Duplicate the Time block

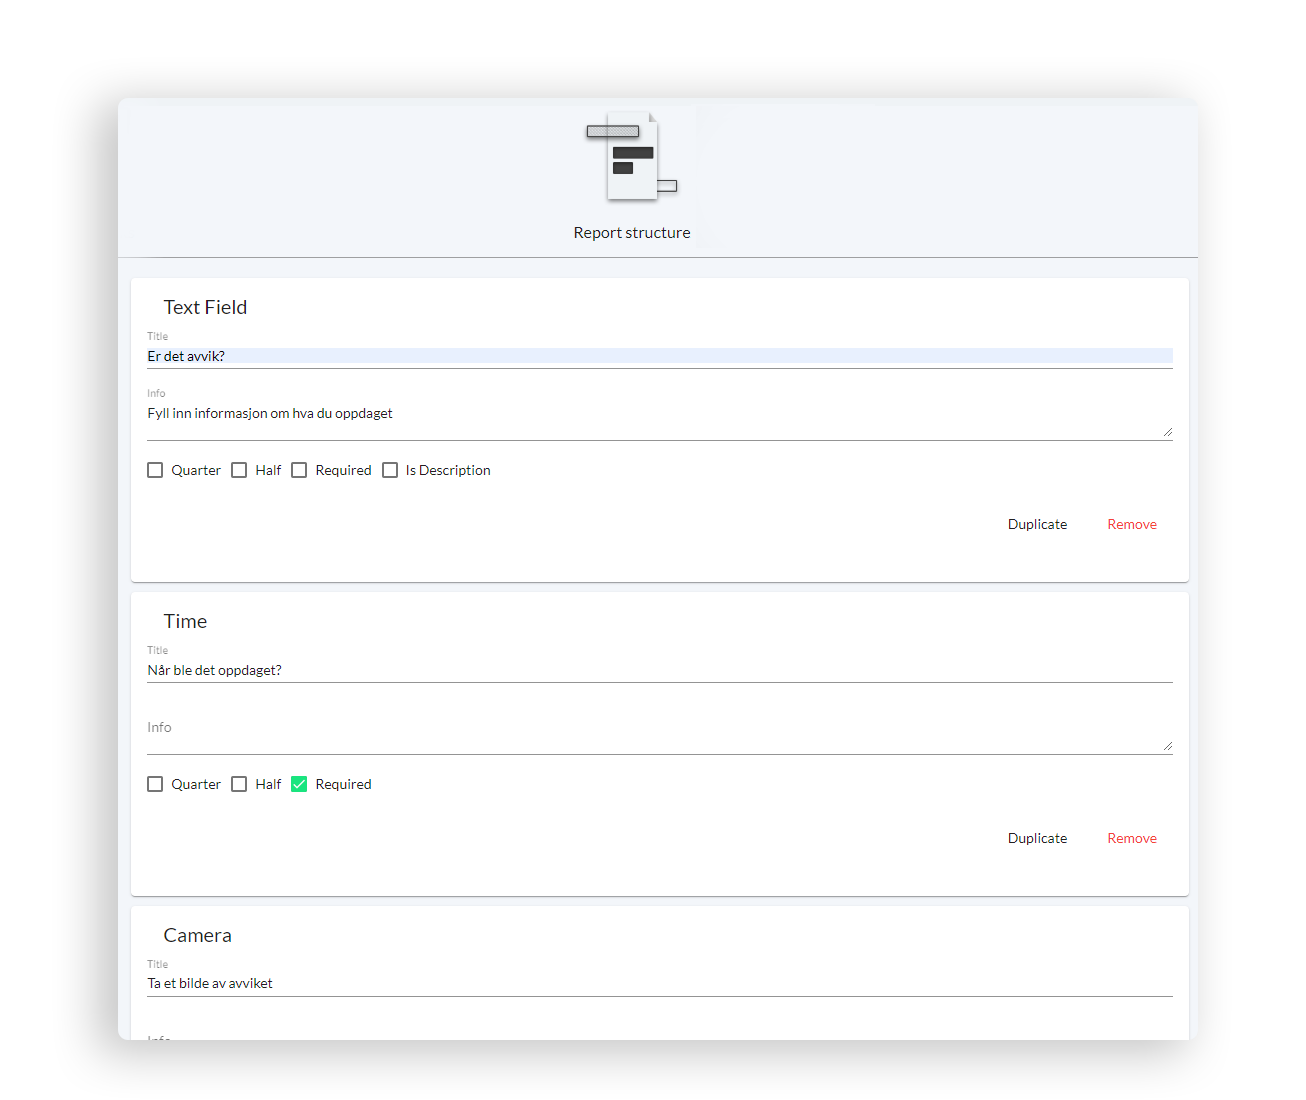click(1037, 838)
